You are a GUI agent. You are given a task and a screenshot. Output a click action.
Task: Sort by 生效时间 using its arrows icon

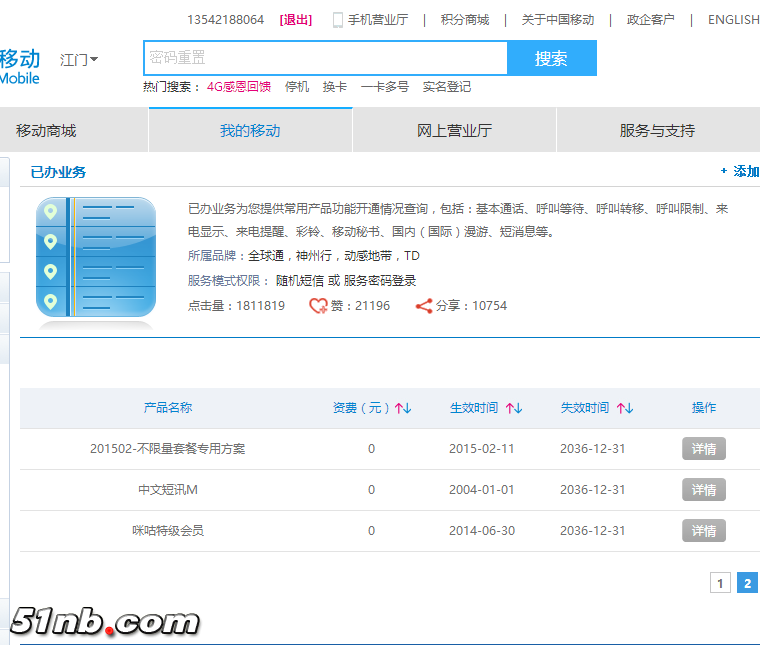[514, 408]
